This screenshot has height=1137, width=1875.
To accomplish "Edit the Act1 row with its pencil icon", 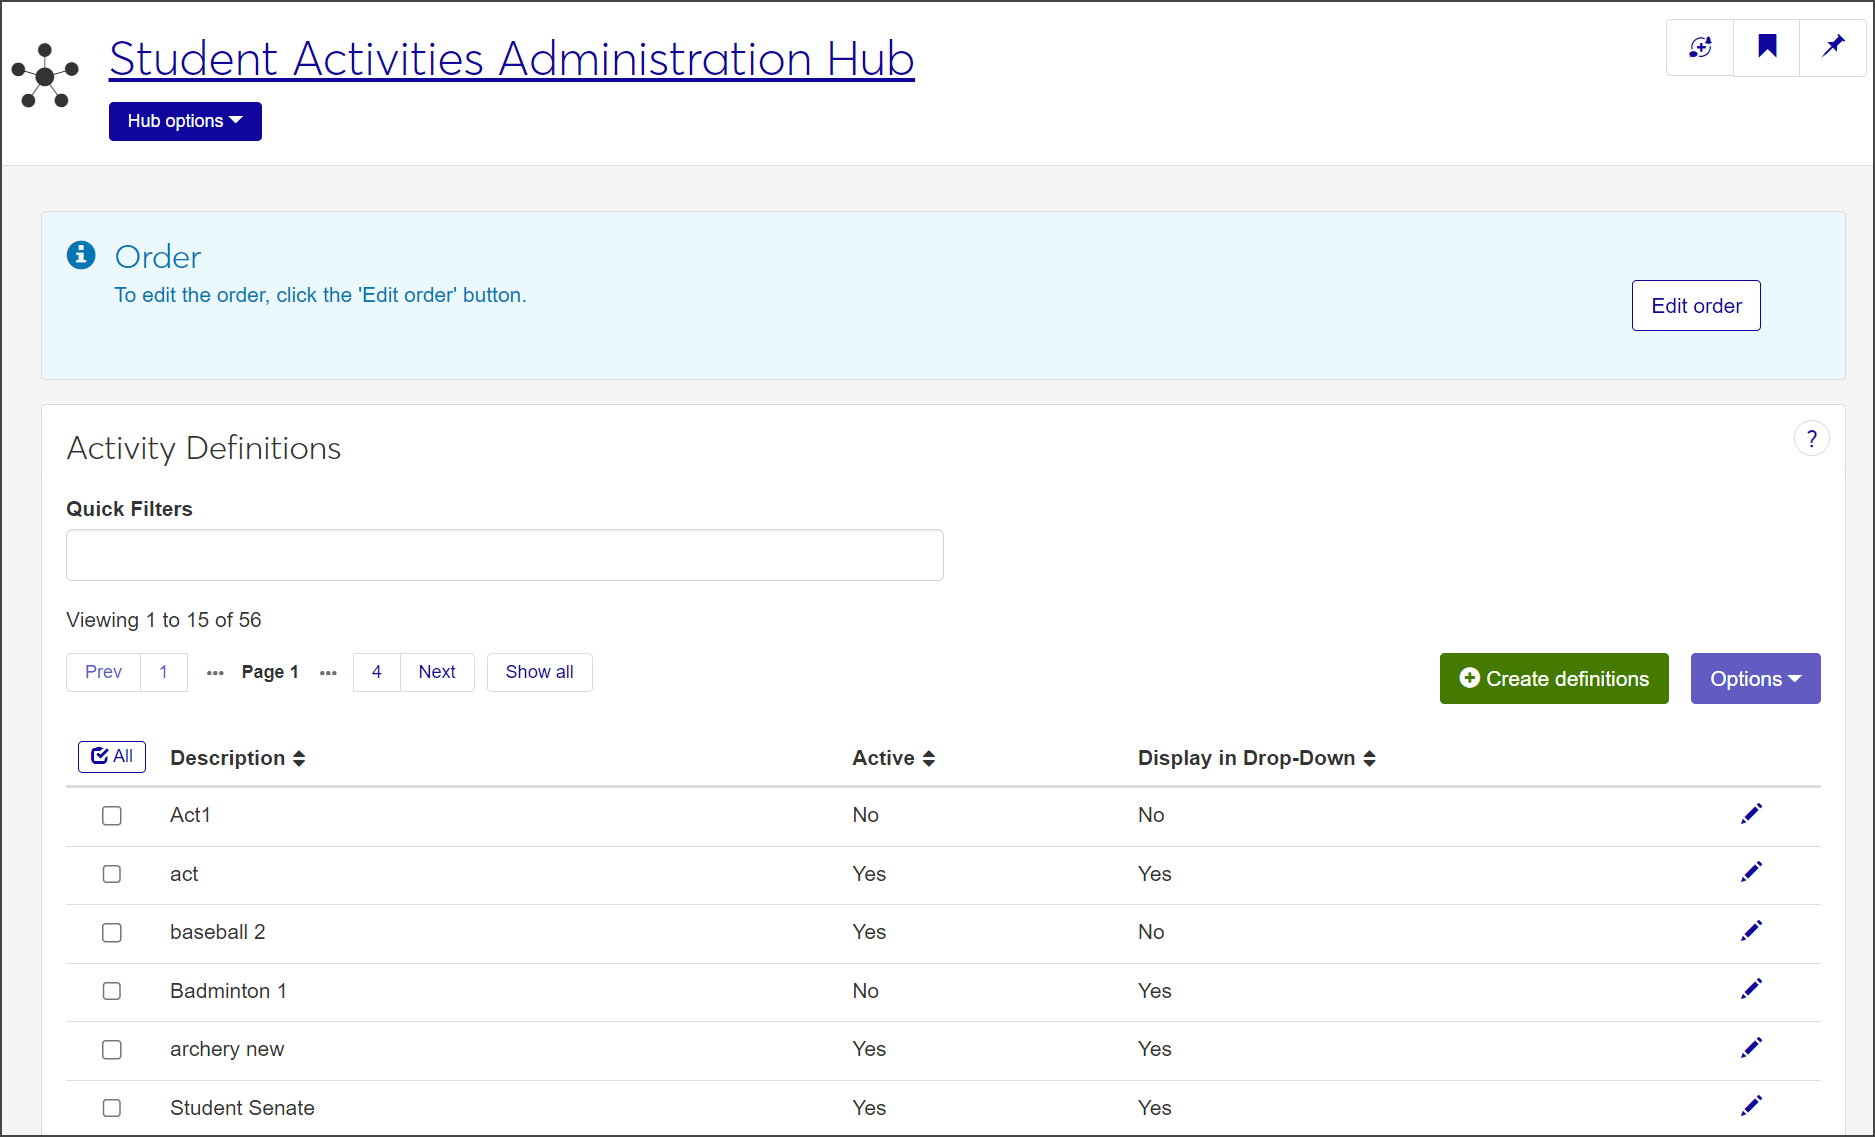I will coord(1750,814).
